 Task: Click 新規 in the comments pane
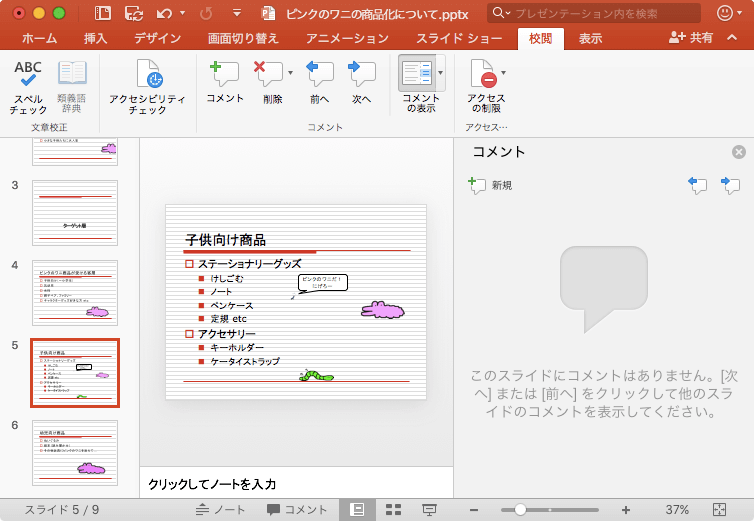point(490,185)
